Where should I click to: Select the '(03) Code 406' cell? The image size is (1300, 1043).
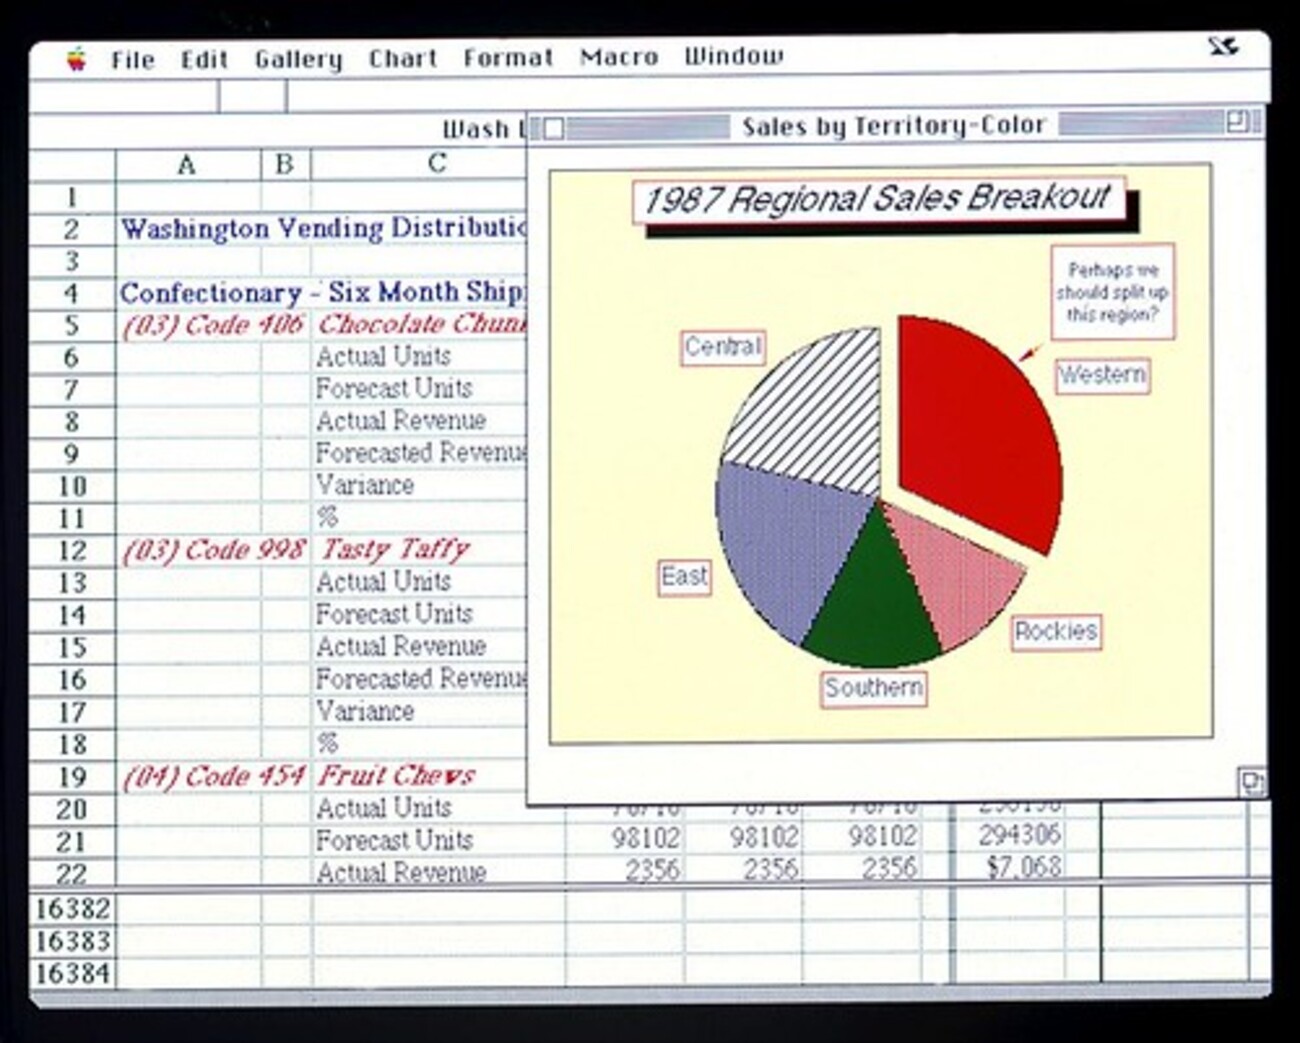click(213, 326)
